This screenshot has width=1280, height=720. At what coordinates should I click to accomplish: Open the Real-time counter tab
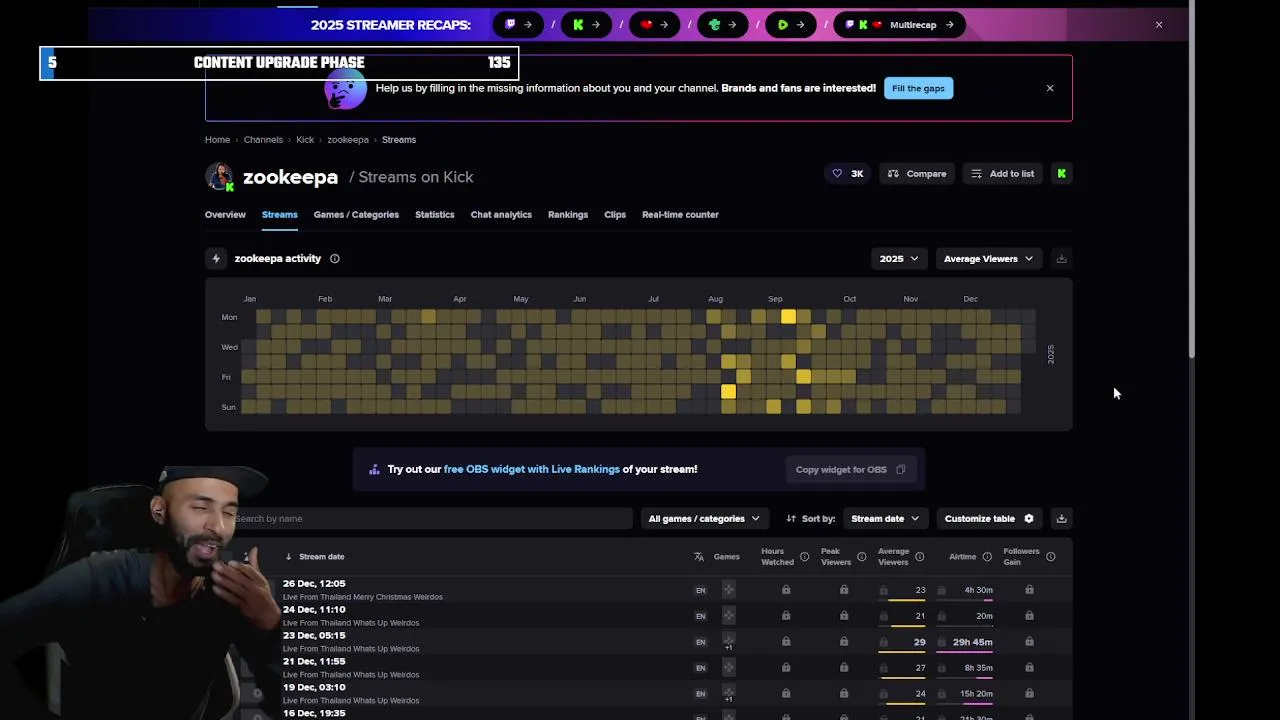pos(680,215)
